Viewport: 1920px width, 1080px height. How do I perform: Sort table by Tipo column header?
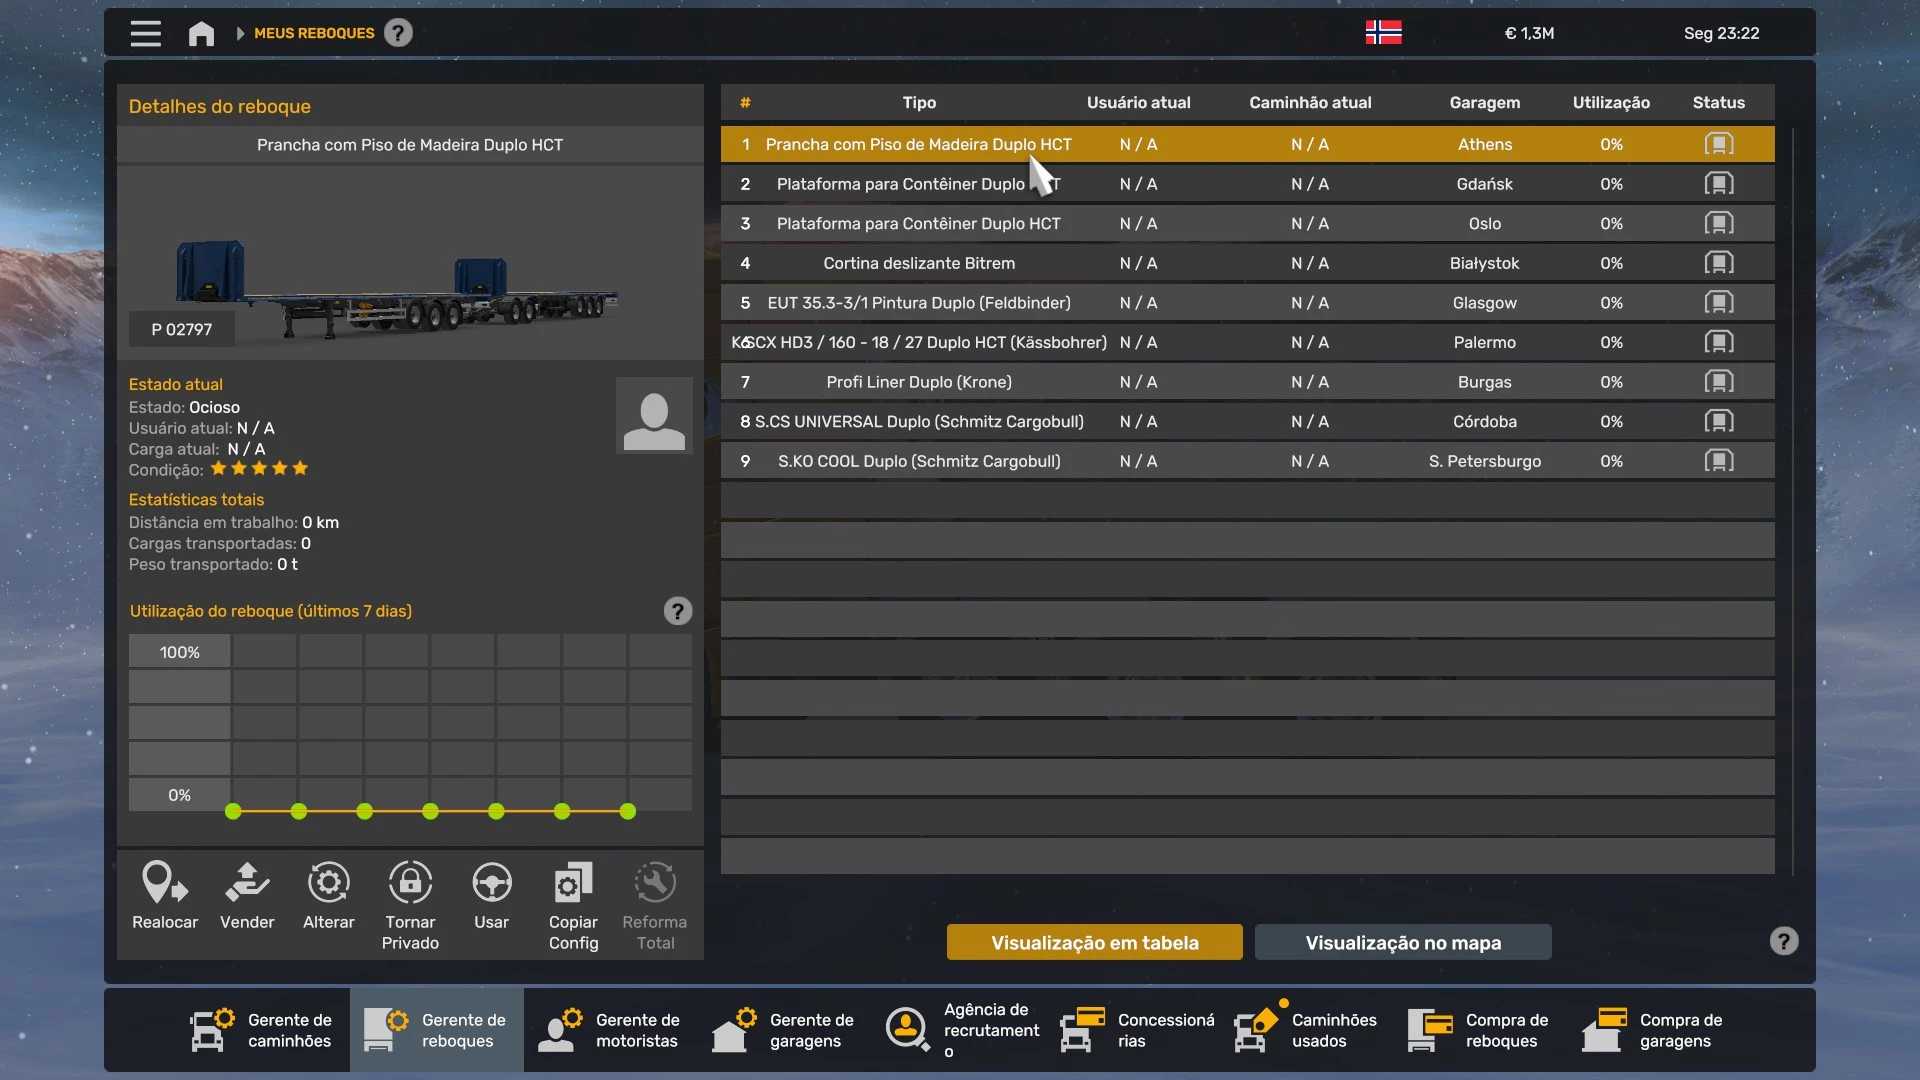pos(919,102)
